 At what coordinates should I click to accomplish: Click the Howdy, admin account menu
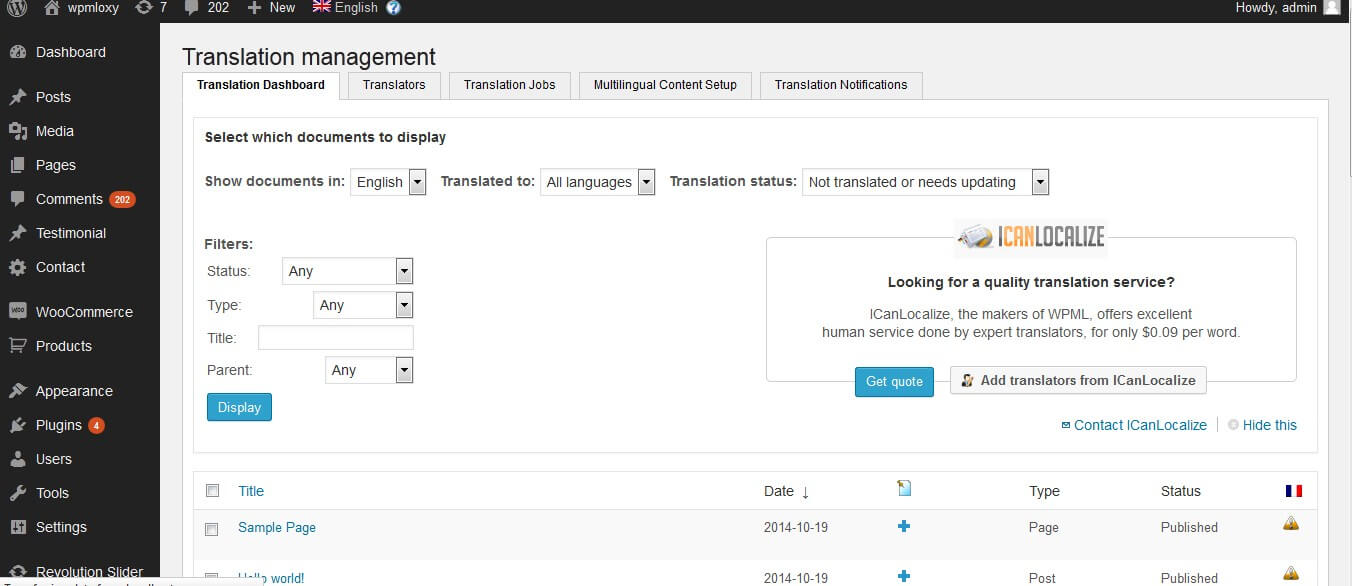(x=1277, y=7)
